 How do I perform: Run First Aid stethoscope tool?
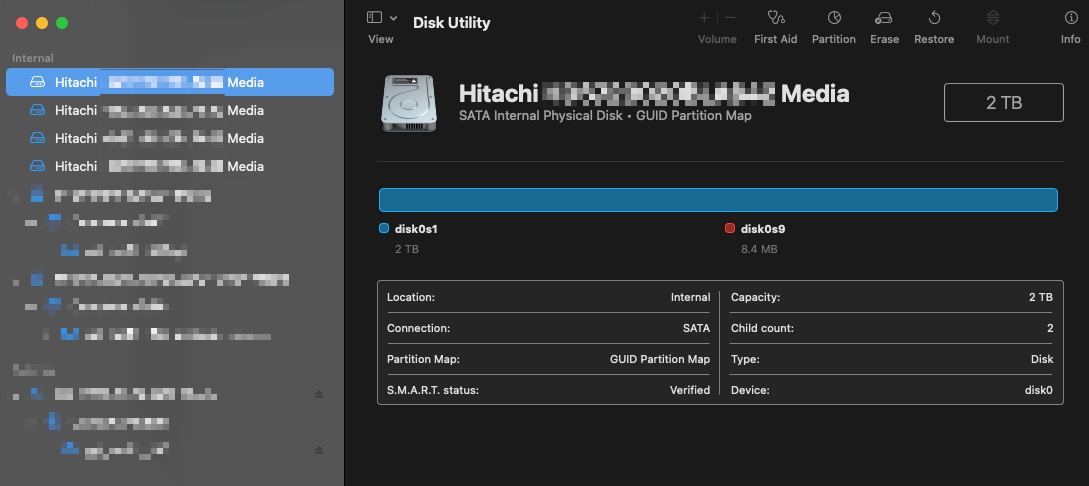point(776,18)
